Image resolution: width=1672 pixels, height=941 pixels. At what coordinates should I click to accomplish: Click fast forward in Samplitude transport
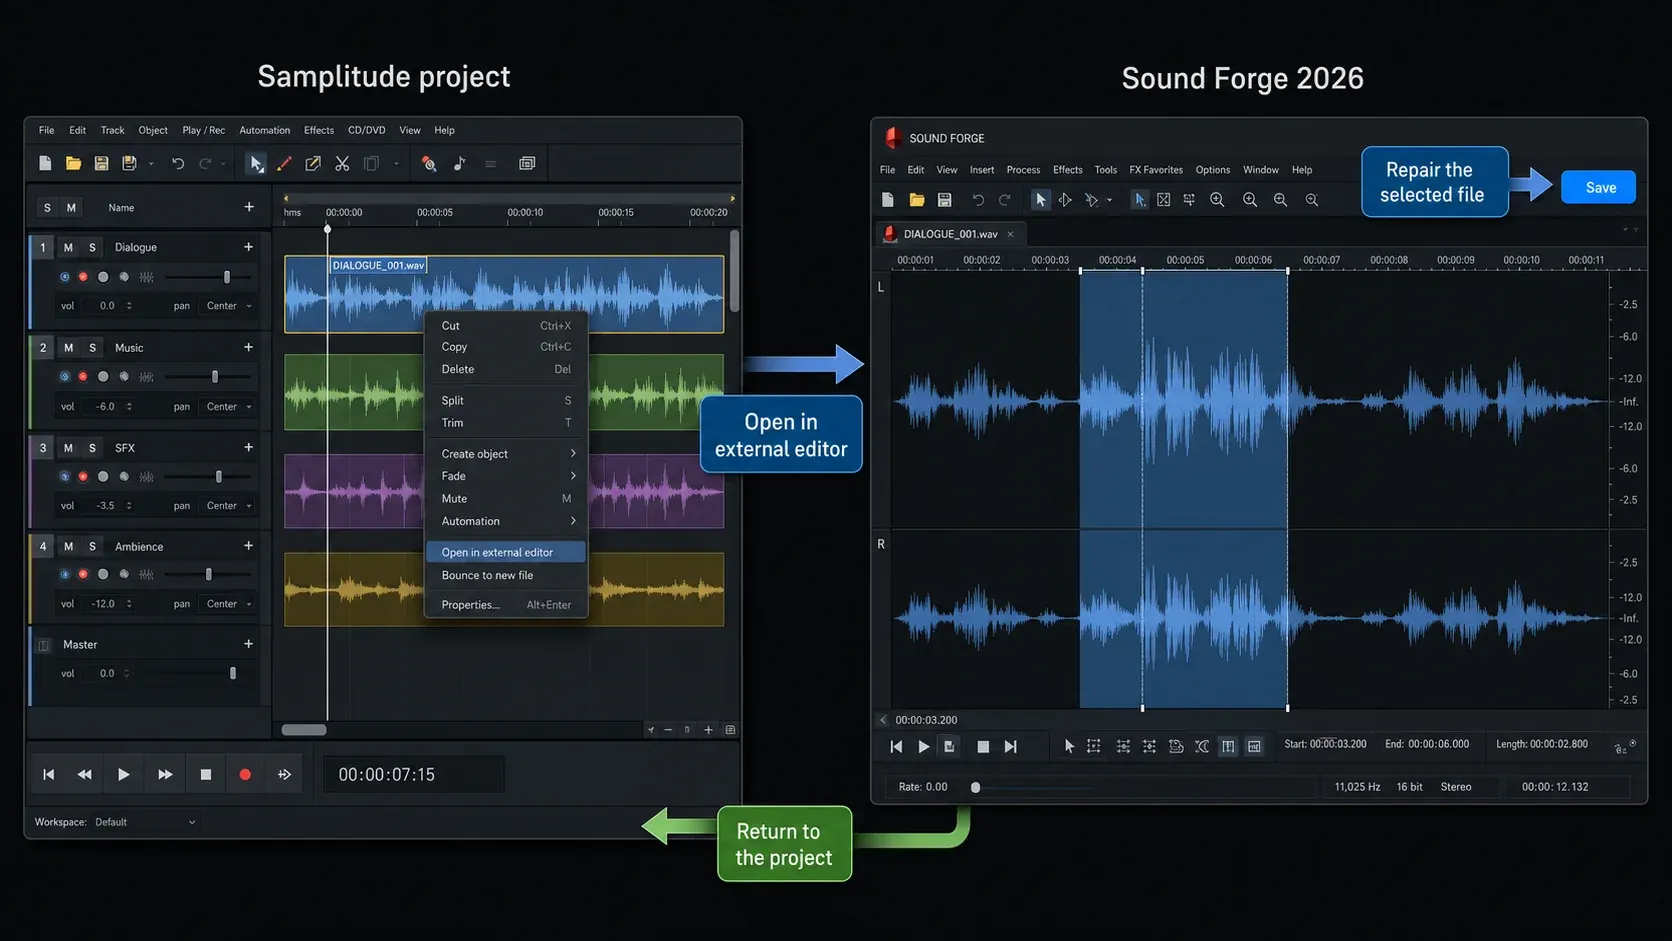tap(165, 774)
